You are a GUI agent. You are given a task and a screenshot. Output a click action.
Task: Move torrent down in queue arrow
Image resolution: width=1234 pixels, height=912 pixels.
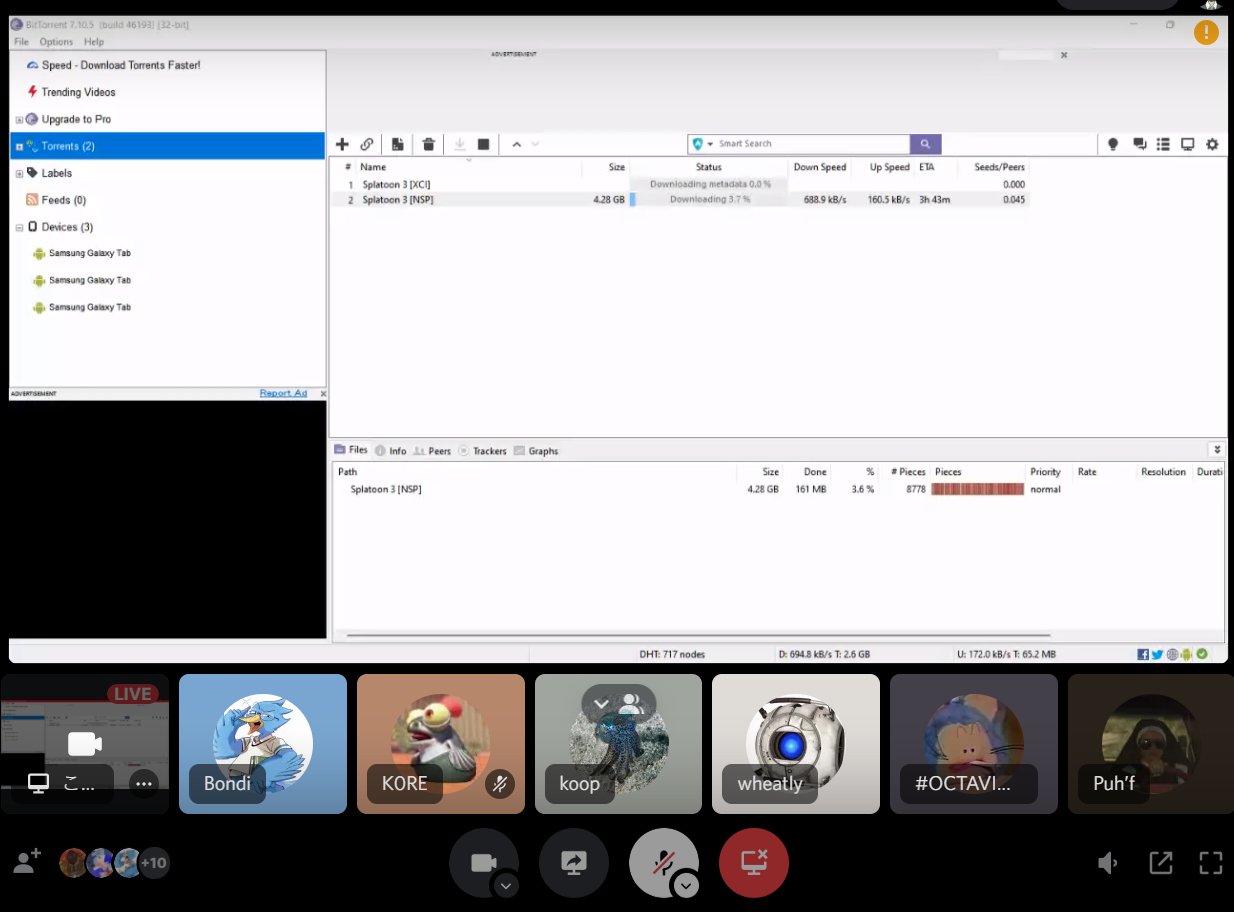point(535,144)
